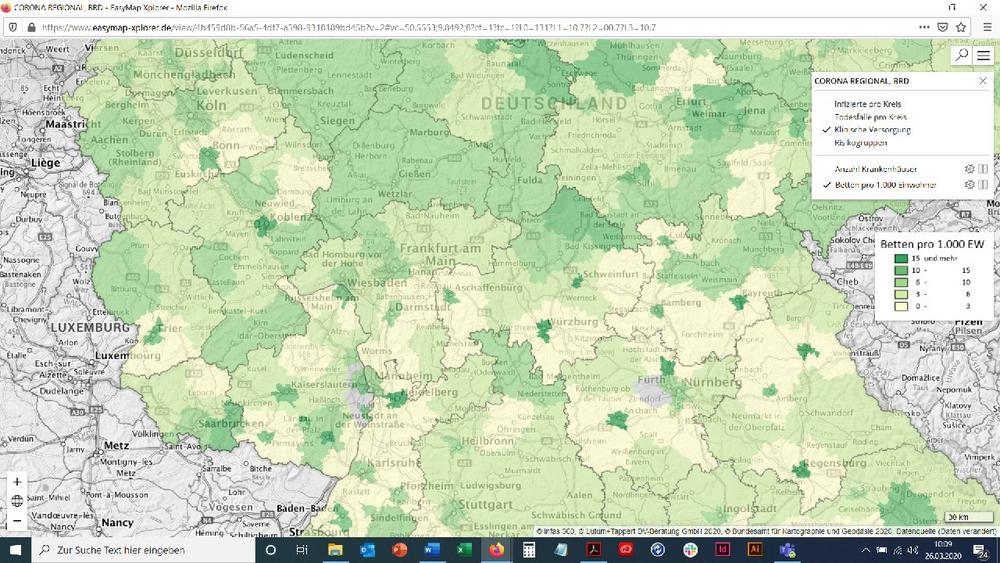Image resolution: width=1000 pixels, height=563 pixels.
Task: Close the CORONA REGIONAL, BRD panel
Action: pyautogui.click(x=983, y=81)
